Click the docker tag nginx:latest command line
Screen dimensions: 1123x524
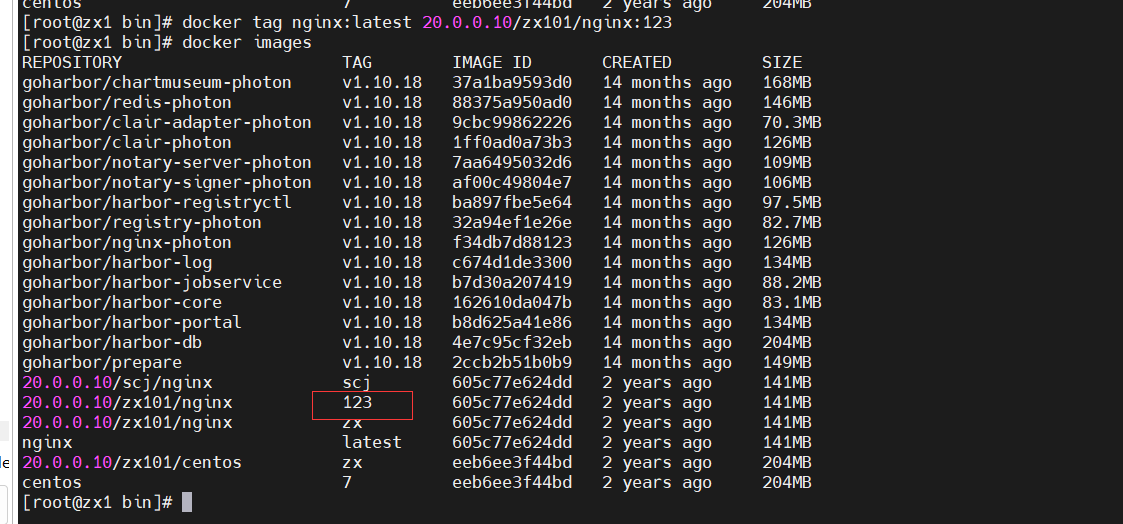tap(347, 23)
